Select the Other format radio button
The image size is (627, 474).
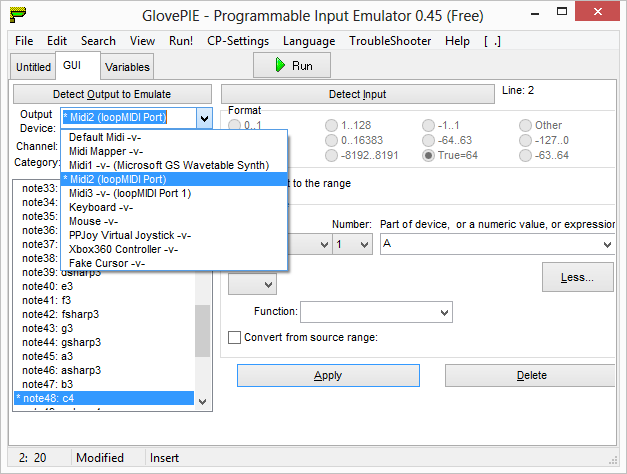tap(525, 125)
